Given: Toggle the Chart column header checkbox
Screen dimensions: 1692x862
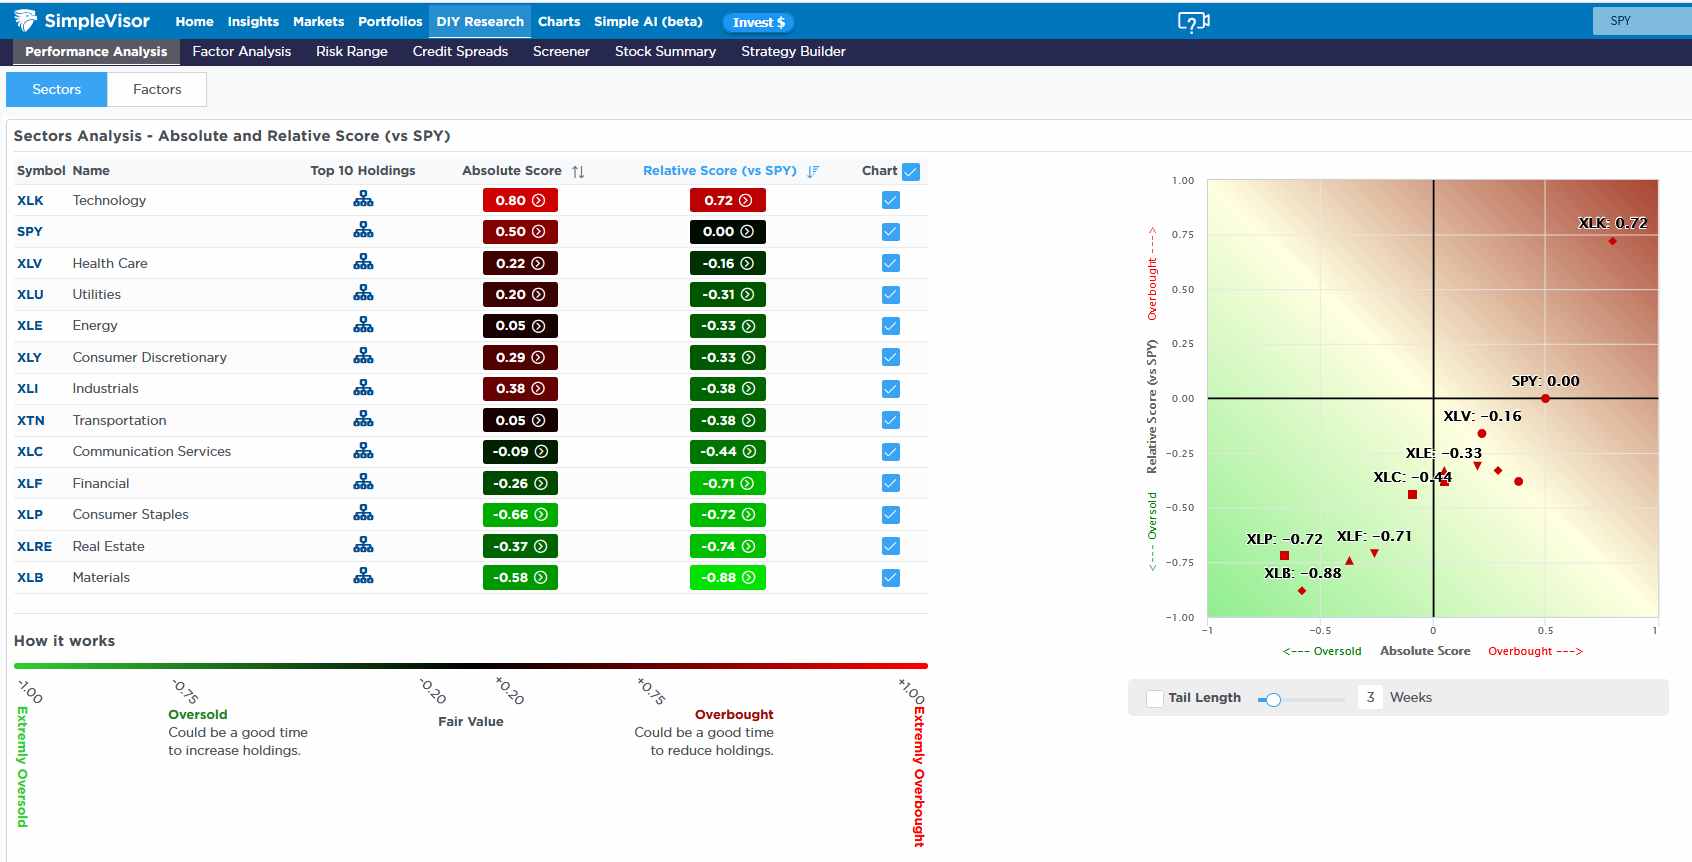Looking at the screenshot, I should [x=911, y=172].
